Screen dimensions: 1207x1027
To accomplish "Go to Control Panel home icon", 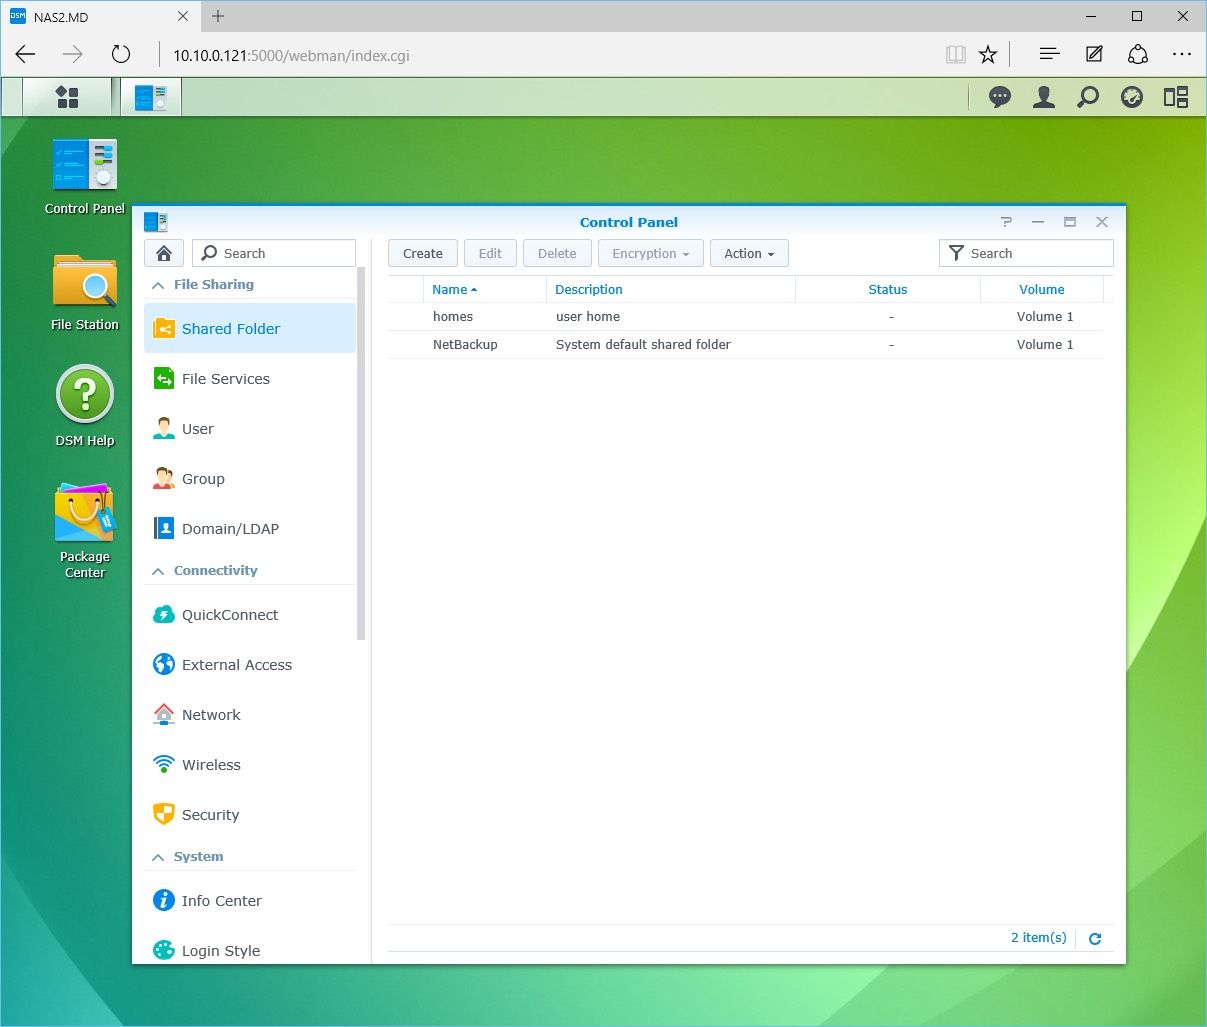I will coord(164,253).
